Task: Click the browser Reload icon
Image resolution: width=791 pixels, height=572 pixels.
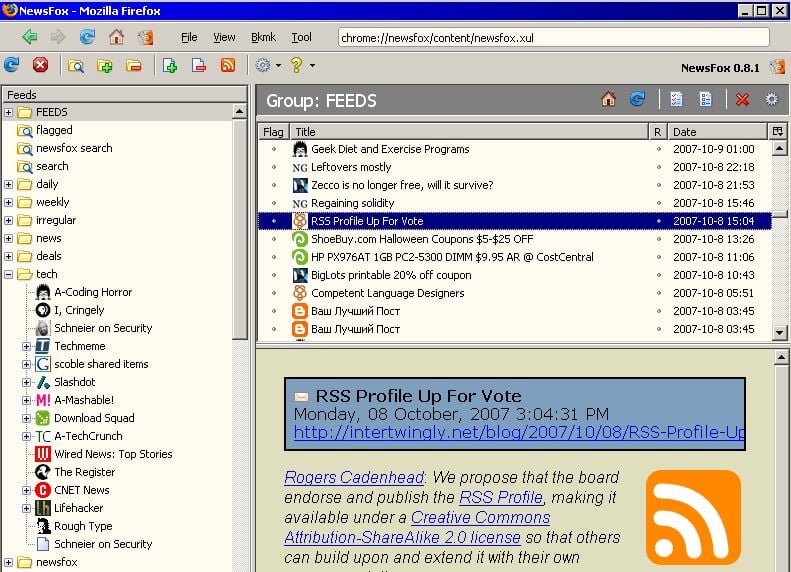Action: (x=87, y=37)
